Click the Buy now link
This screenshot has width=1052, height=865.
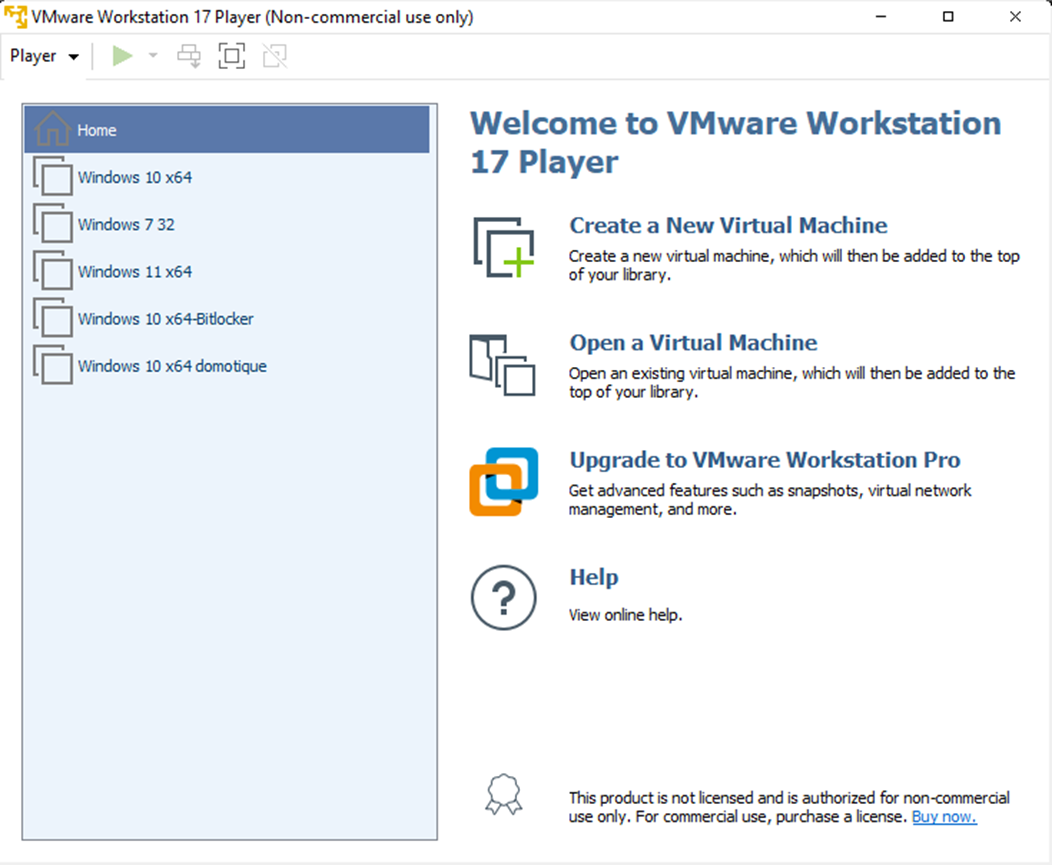(944, 817)
